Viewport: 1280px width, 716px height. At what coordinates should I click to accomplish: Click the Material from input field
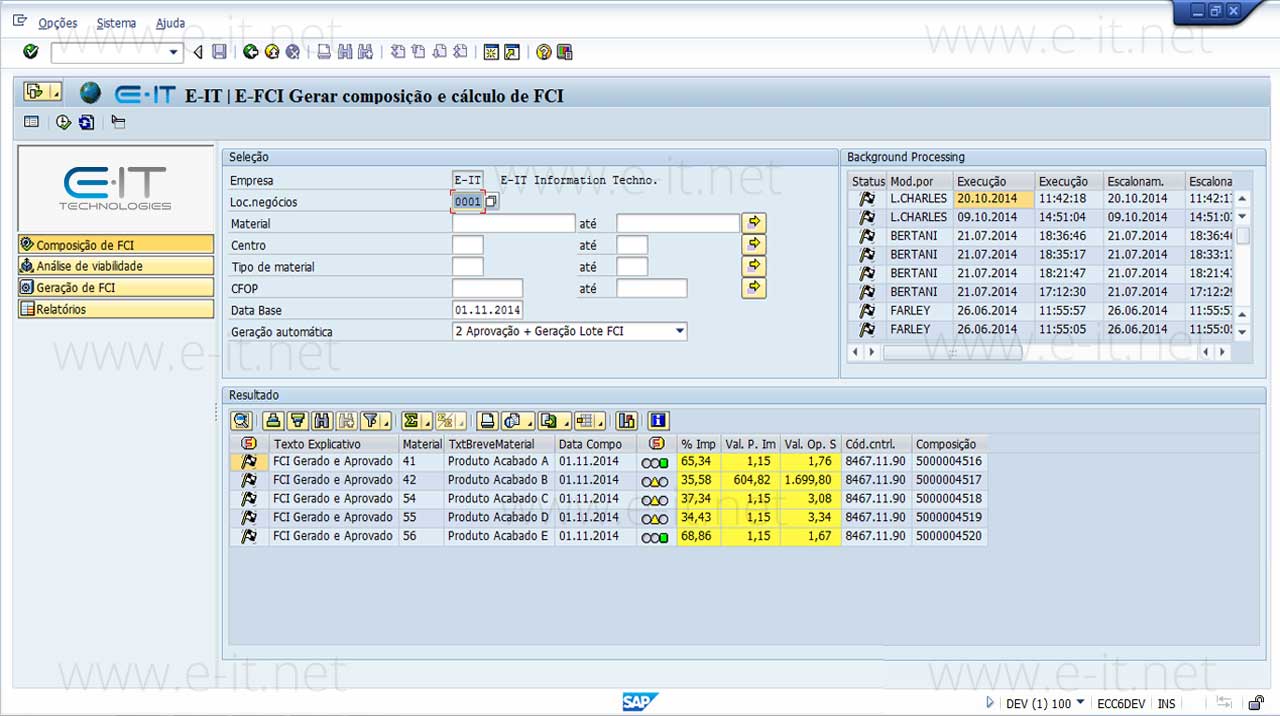tap(514, 223)
